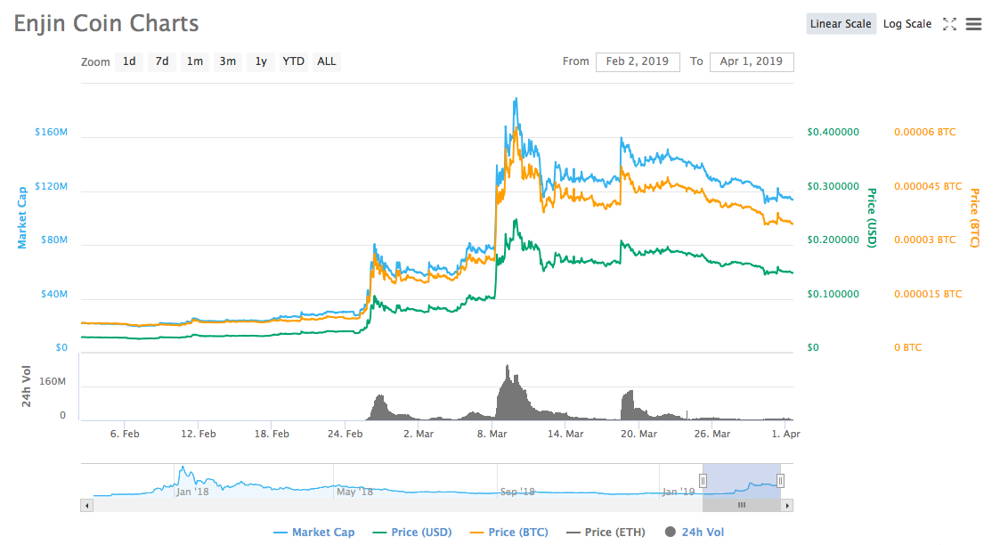Set zoom to ALL
Image resolution: width=1000 pixels, height=545 pixels.
pos(327,61)
